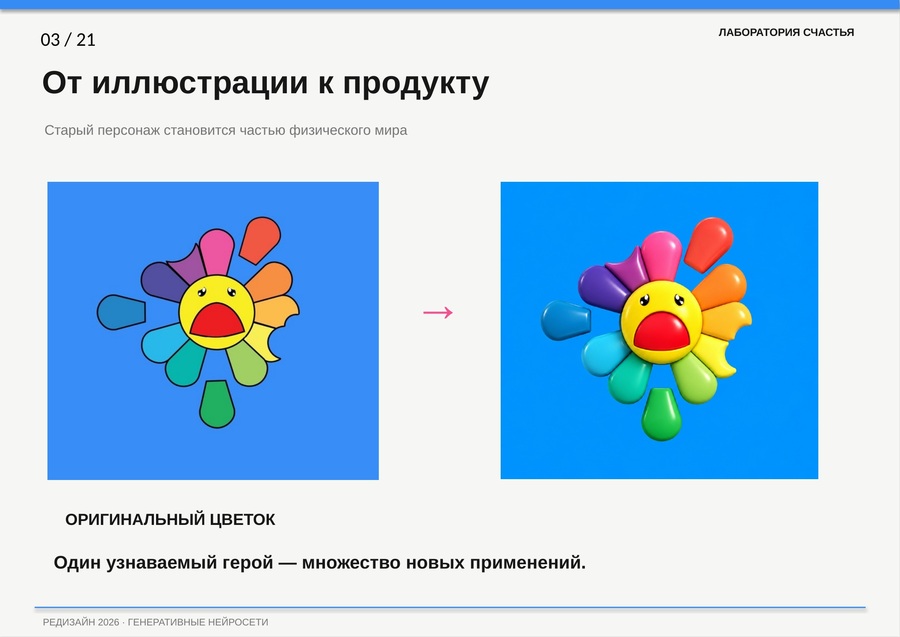900x637 pixels.
Task: Click the blue top bar of slide
Action: (450, 5)
